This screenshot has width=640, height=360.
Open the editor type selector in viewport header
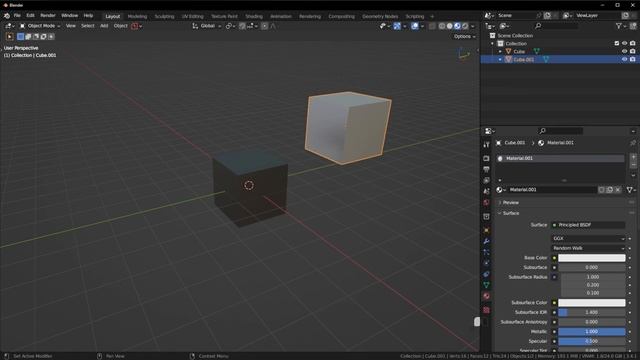[x=9, y=26]
